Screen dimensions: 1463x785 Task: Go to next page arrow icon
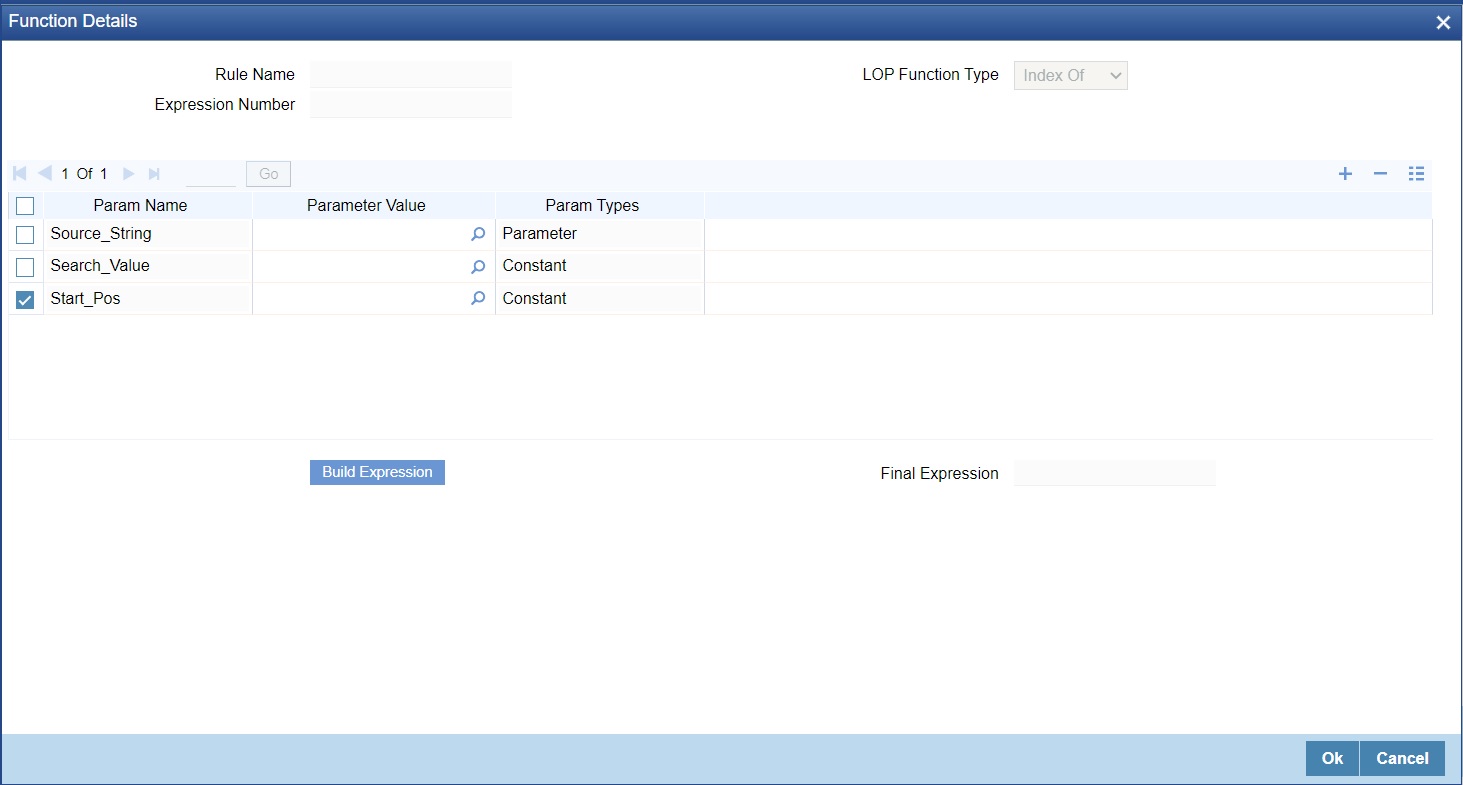click(x=129, y=174)
